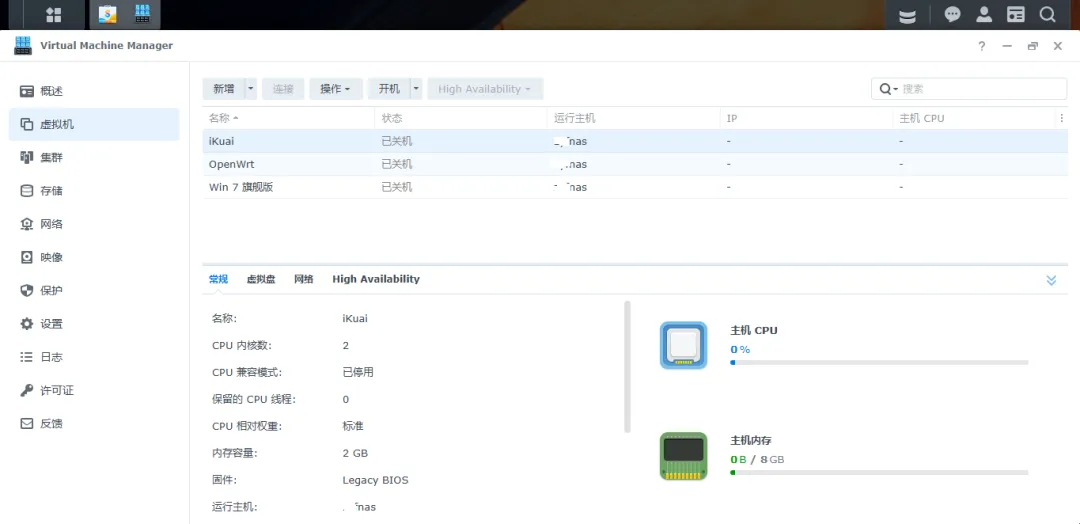Click the 运行主机 column header
The height and width of the screenshot is (524, 1080).
[634, 118]
